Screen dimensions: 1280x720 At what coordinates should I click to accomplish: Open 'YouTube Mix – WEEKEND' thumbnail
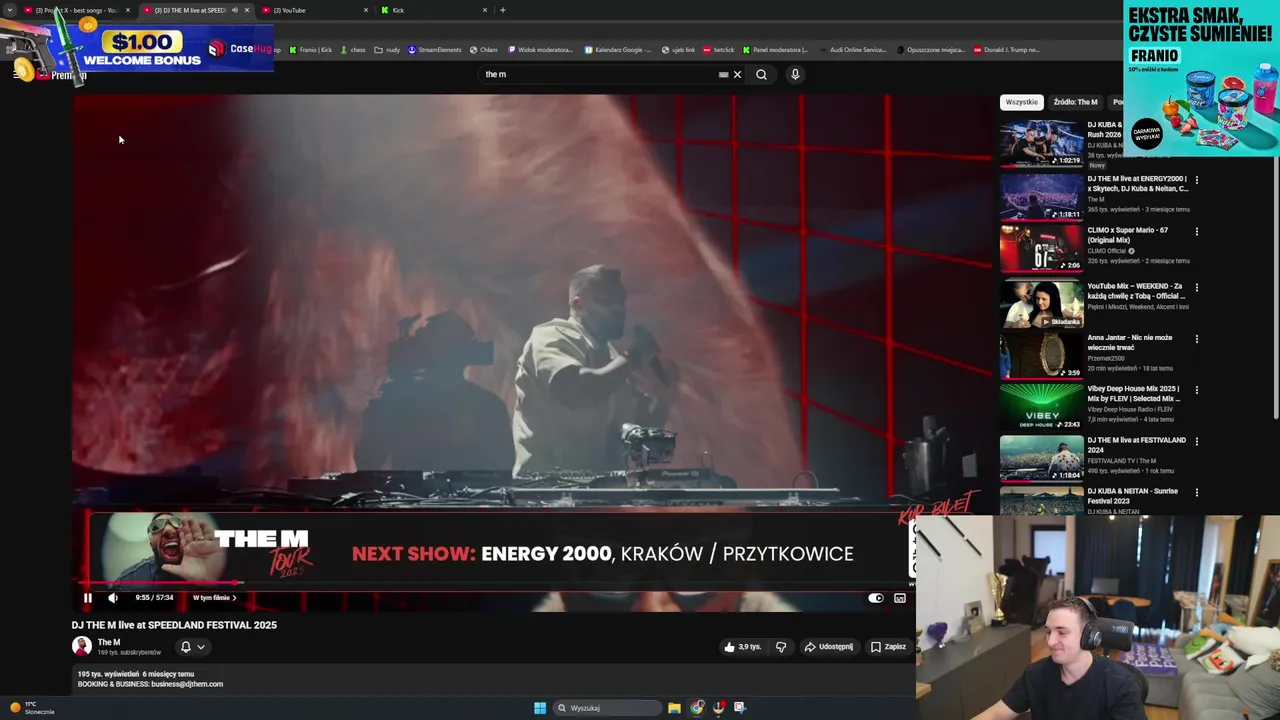[x=1041, y=304]
